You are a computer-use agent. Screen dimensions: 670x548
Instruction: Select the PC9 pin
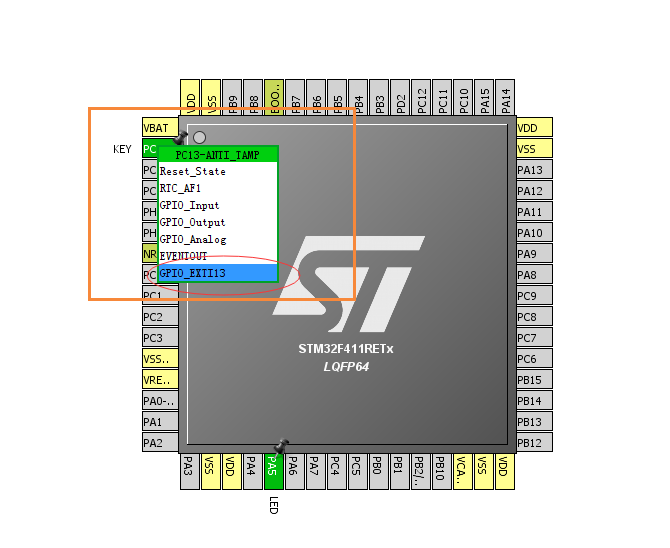(535, 296)
